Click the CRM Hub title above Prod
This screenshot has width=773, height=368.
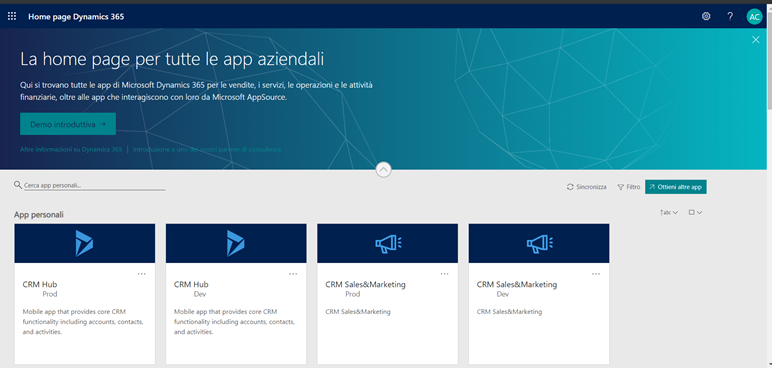click(x=40, y=285)
